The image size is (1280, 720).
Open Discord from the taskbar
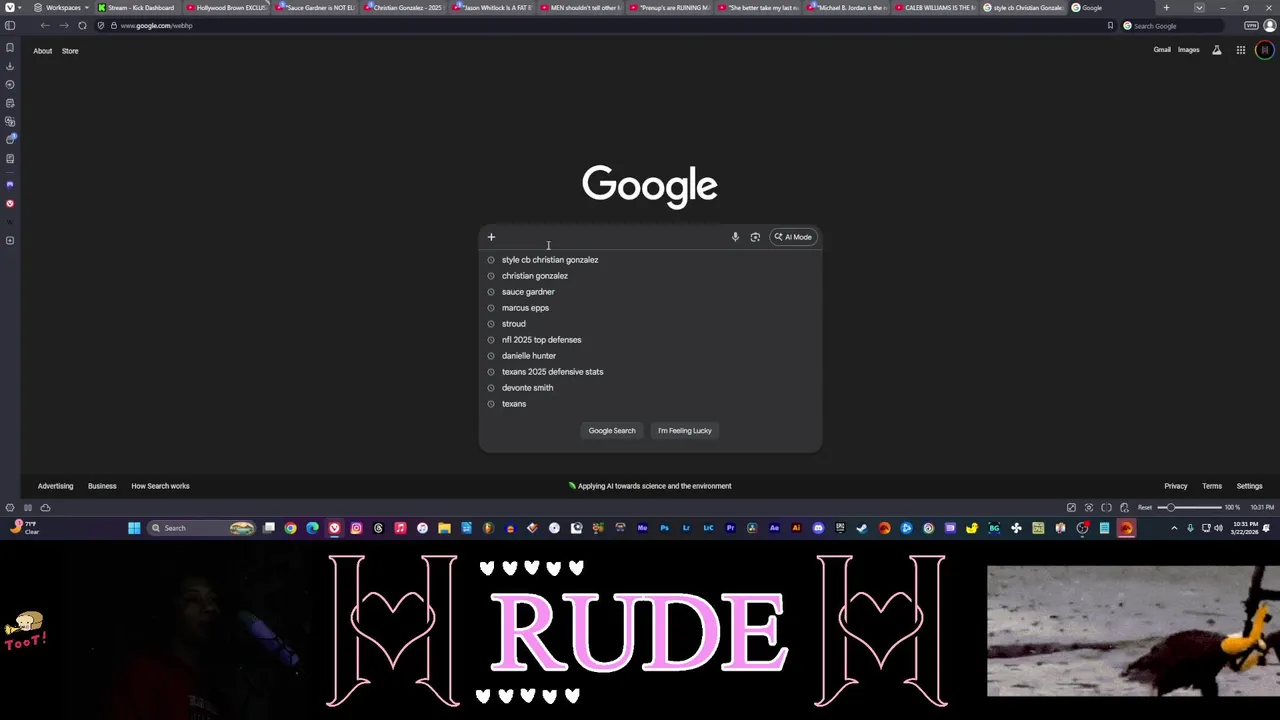coord(818,528)
